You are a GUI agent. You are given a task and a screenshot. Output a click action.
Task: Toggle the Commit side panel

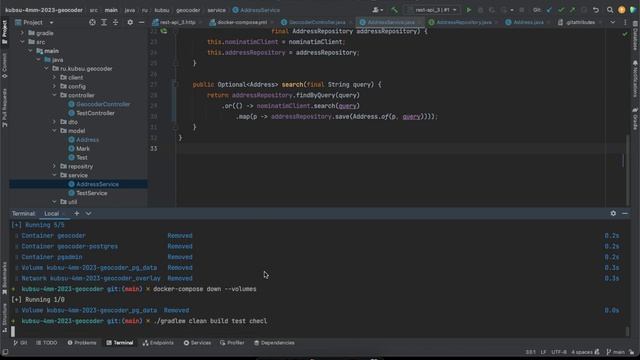[4, 65]
